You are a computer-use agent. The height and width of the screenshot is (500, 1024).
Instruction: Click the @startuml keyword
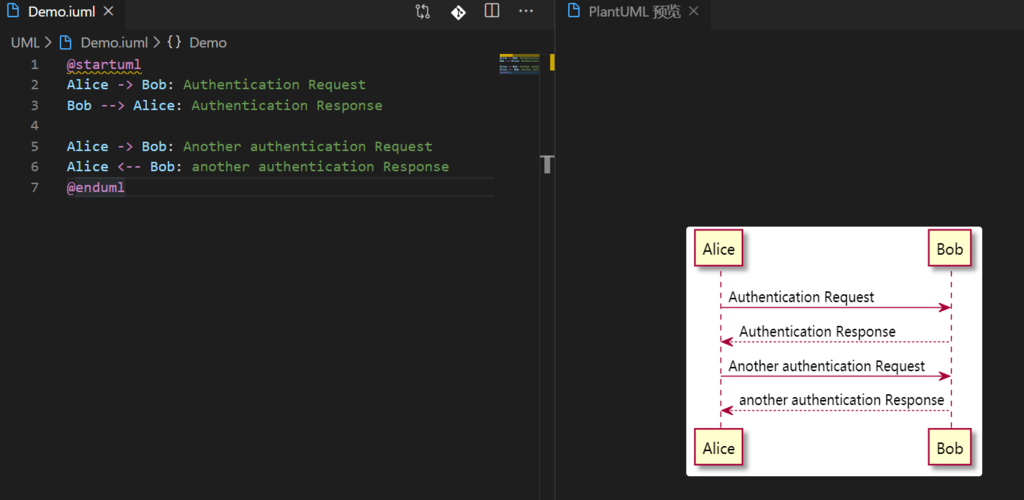[x=104, y=65]
